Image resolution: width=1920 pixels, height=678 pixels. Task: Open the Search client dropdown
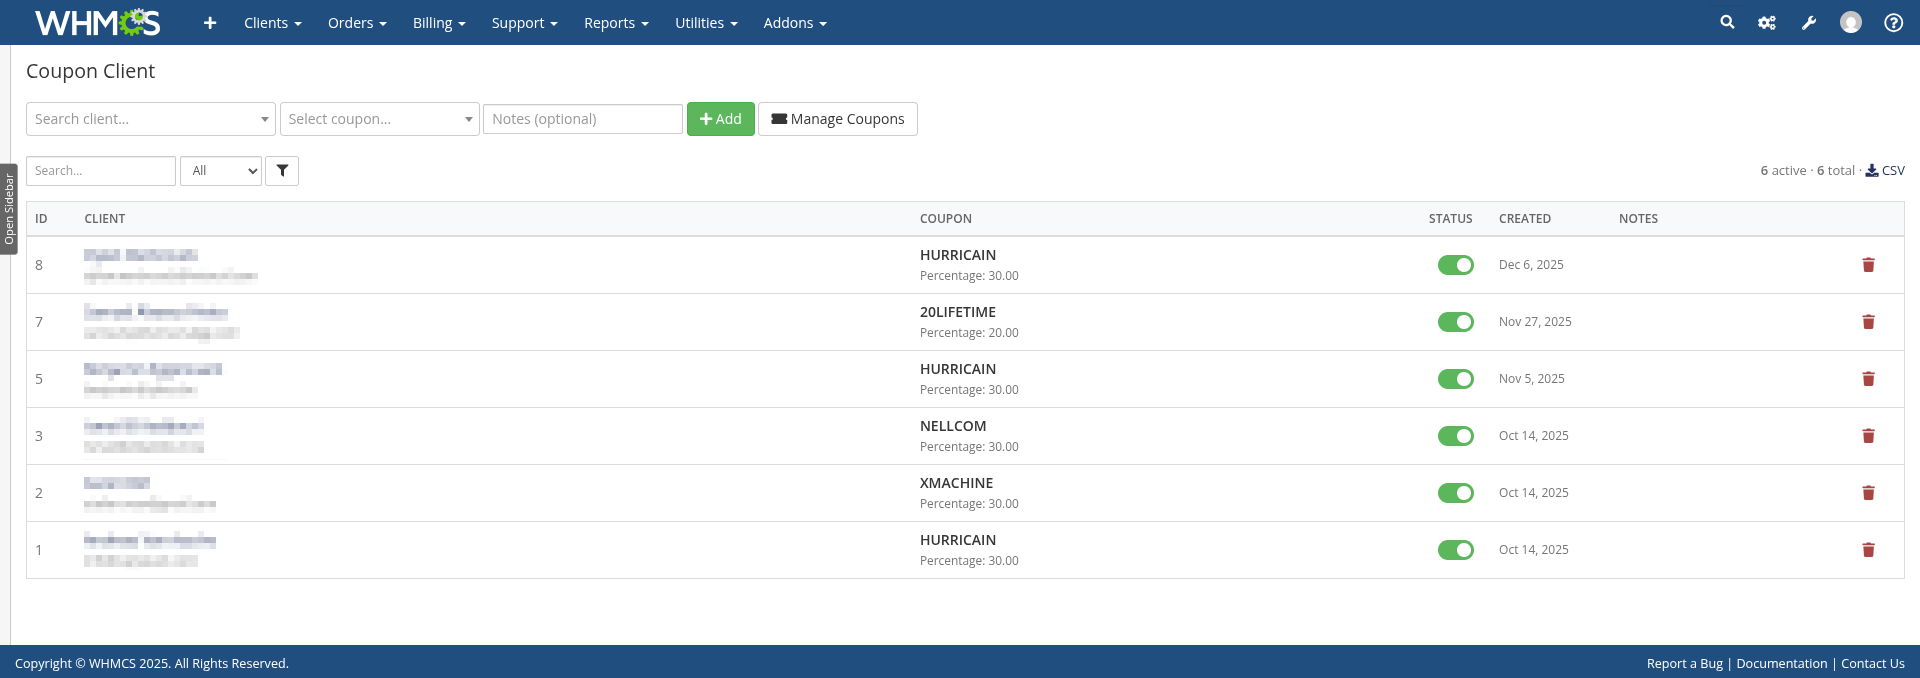(150, 119)
